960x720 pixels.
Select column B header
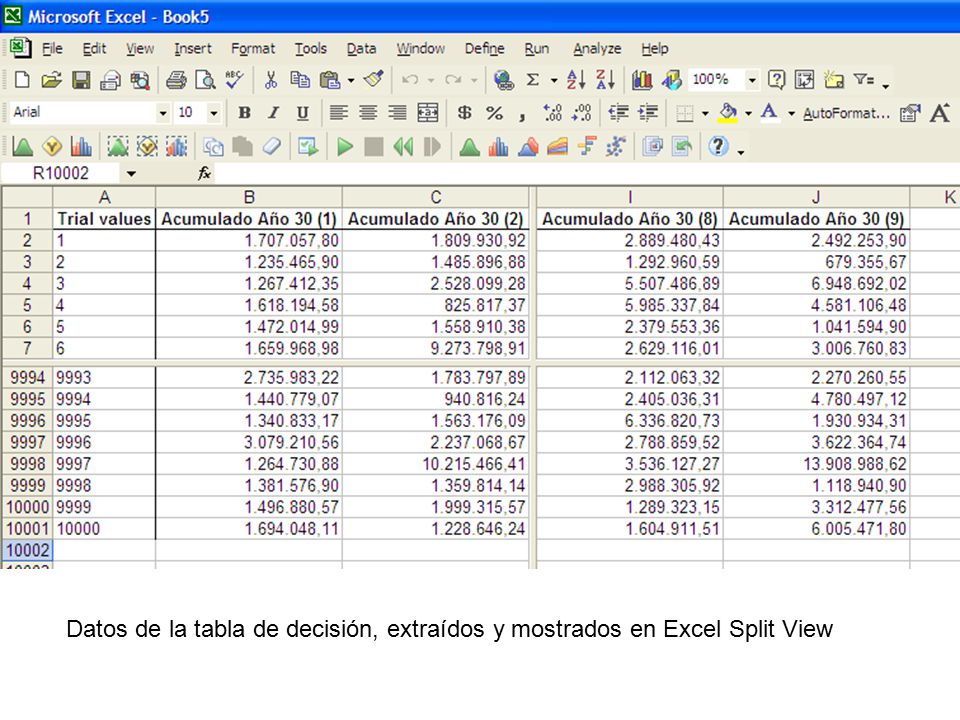[x=249, y=197]
